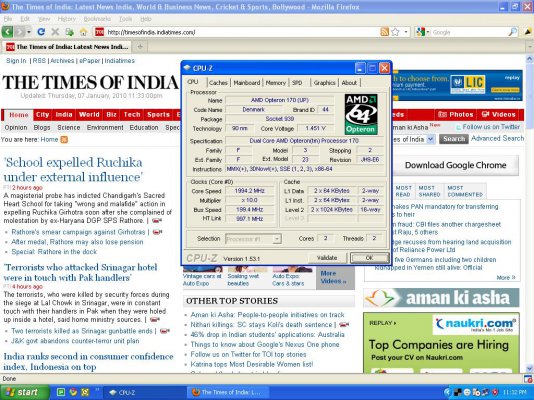Screen dimensions: 534x400
Task: Open CPU-Z taskbar button
Action: click(144, 393)
